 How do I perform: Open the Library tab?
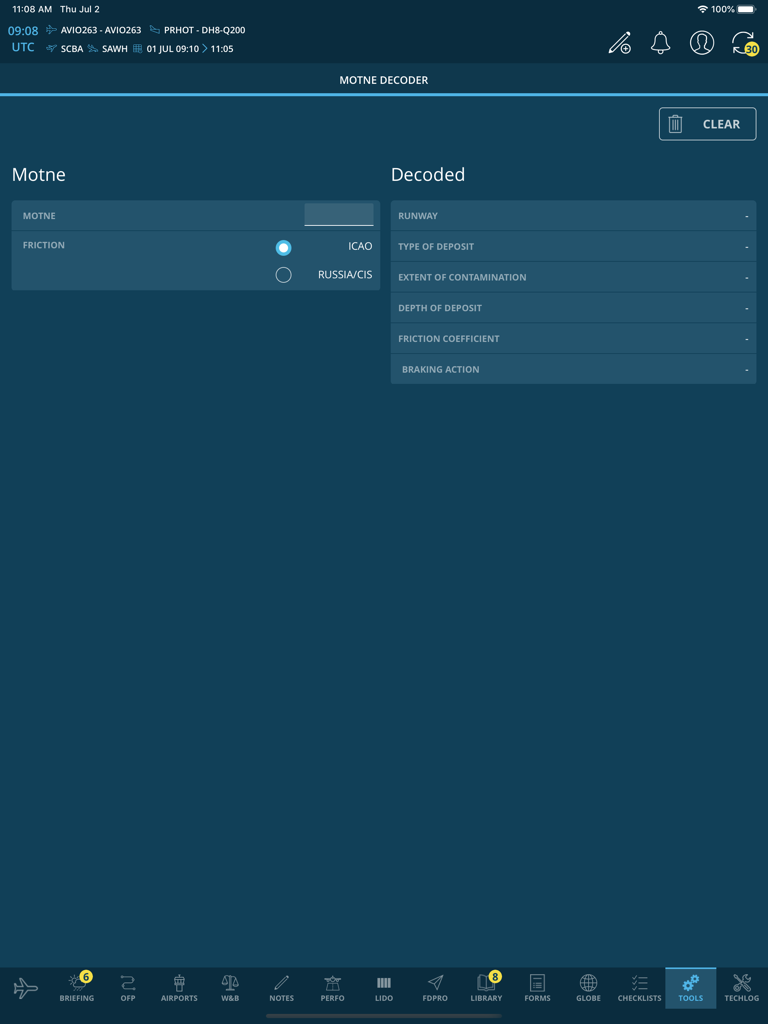tap(486, 988)
